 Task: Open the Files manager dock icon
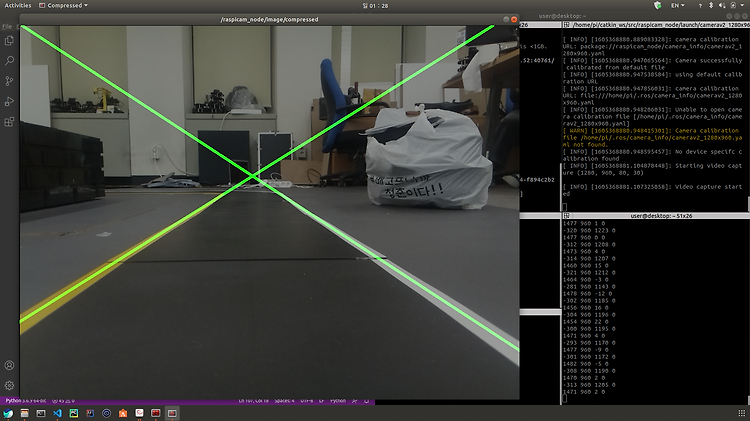pos(24,413)
